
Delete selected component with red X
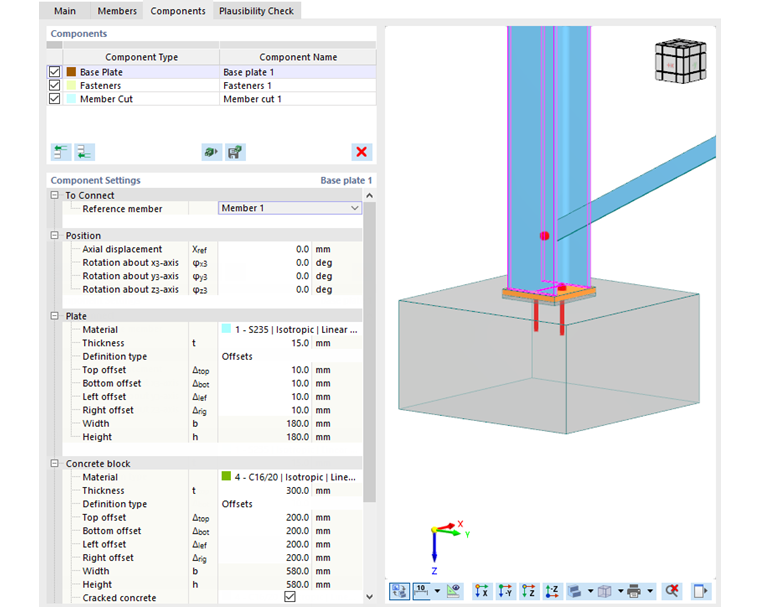coord(362,152)
